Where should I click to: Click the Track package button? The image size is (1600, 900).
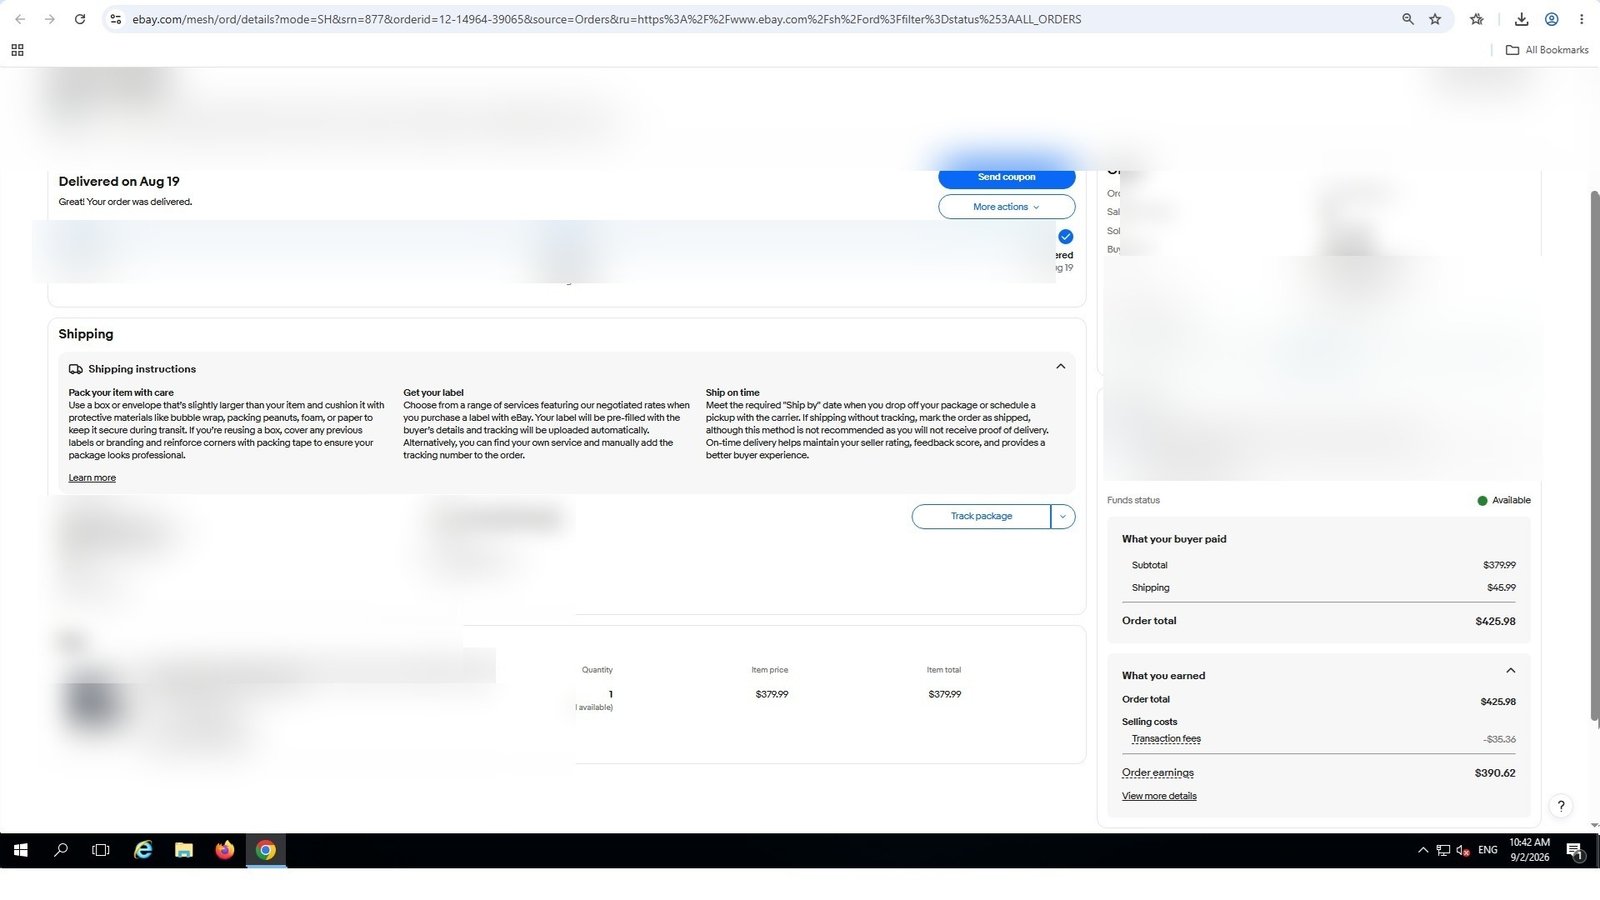tap(981, 516)
